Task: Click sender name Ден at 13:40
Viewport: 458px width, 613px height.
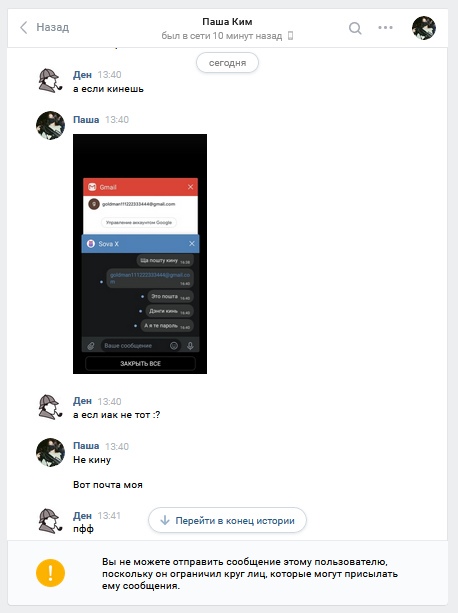Action: coord(82,75)
